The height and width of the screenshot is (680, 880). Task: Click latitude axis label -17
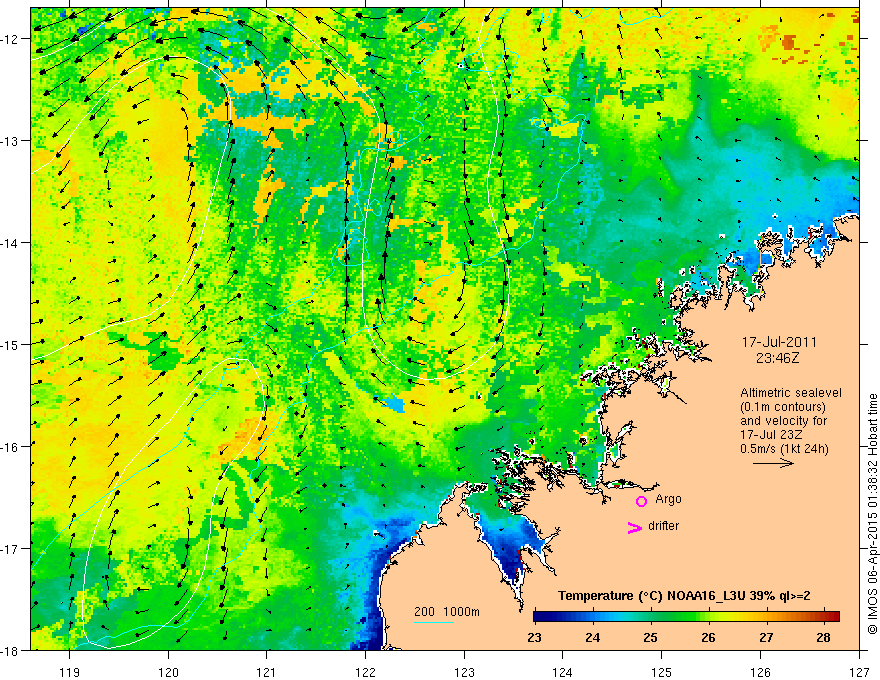click(11, 549)
